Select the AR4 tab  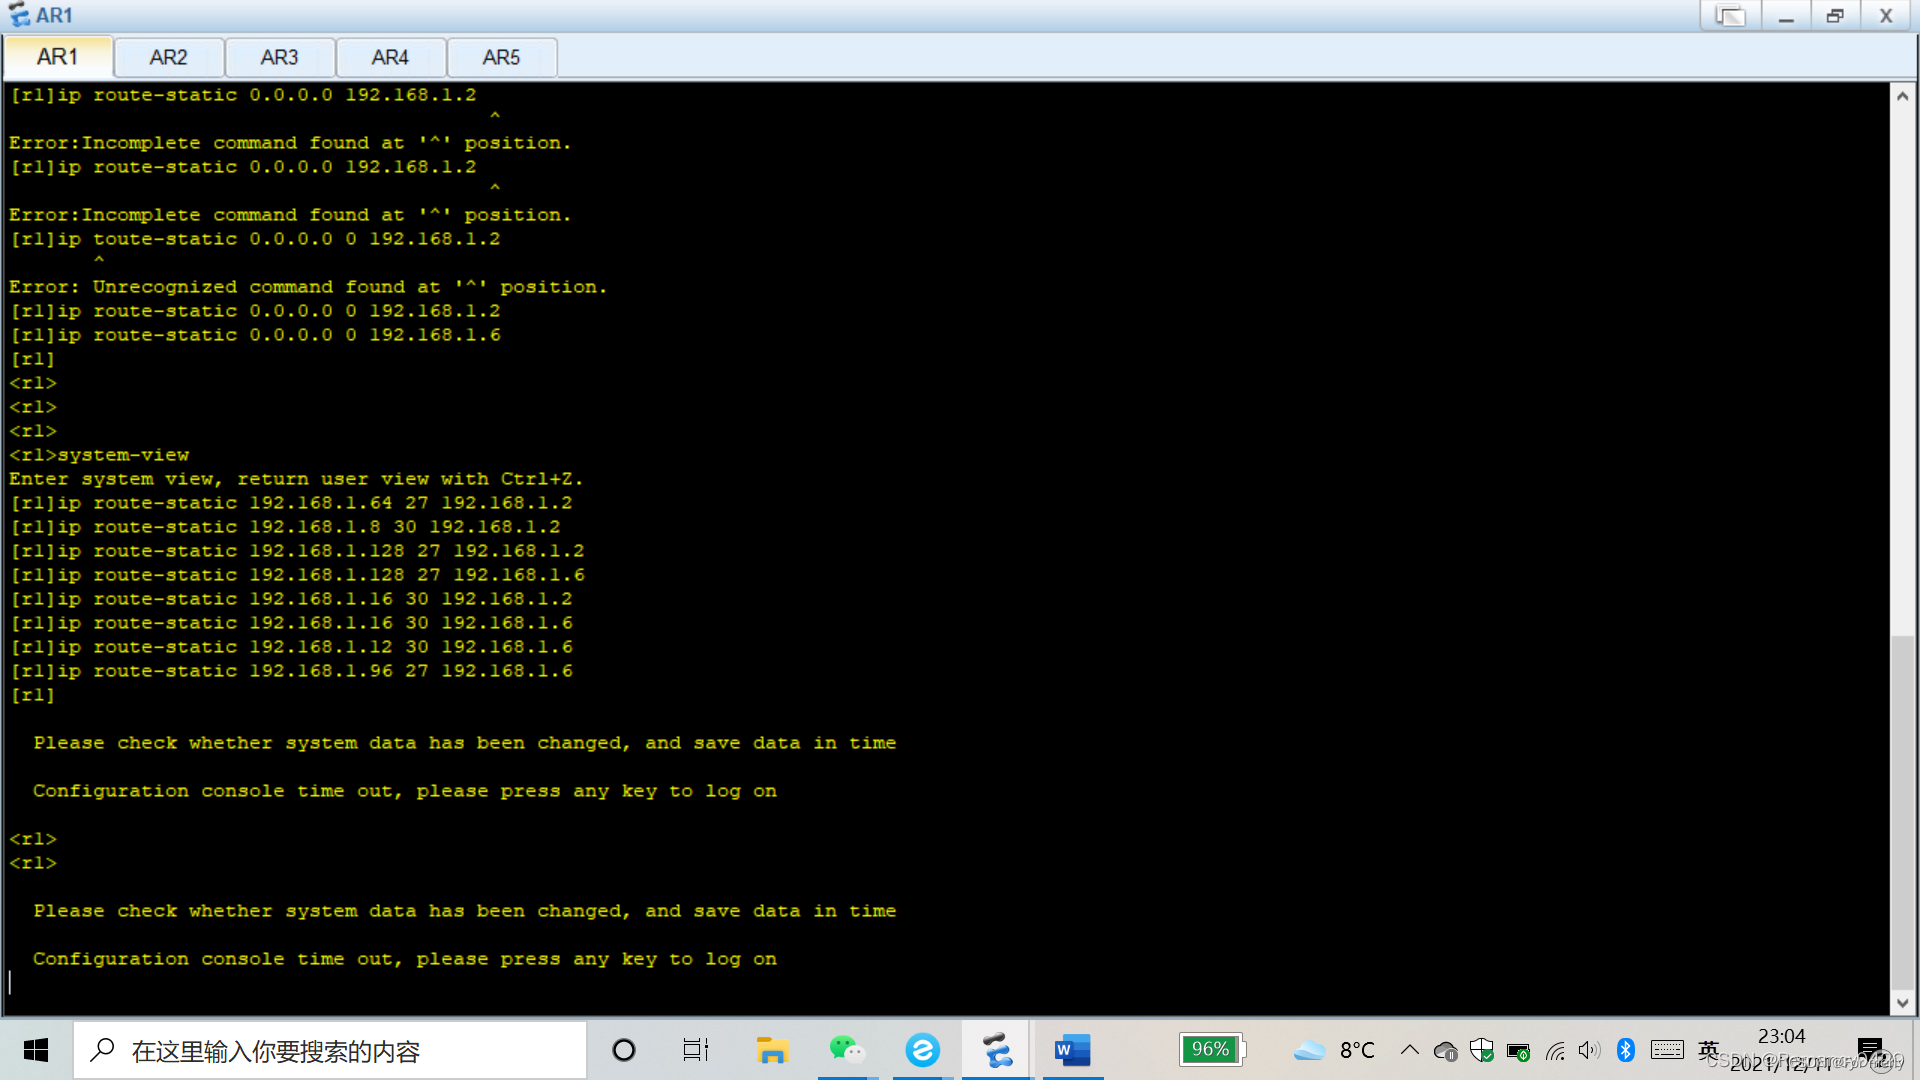click(x=390, y=58)
